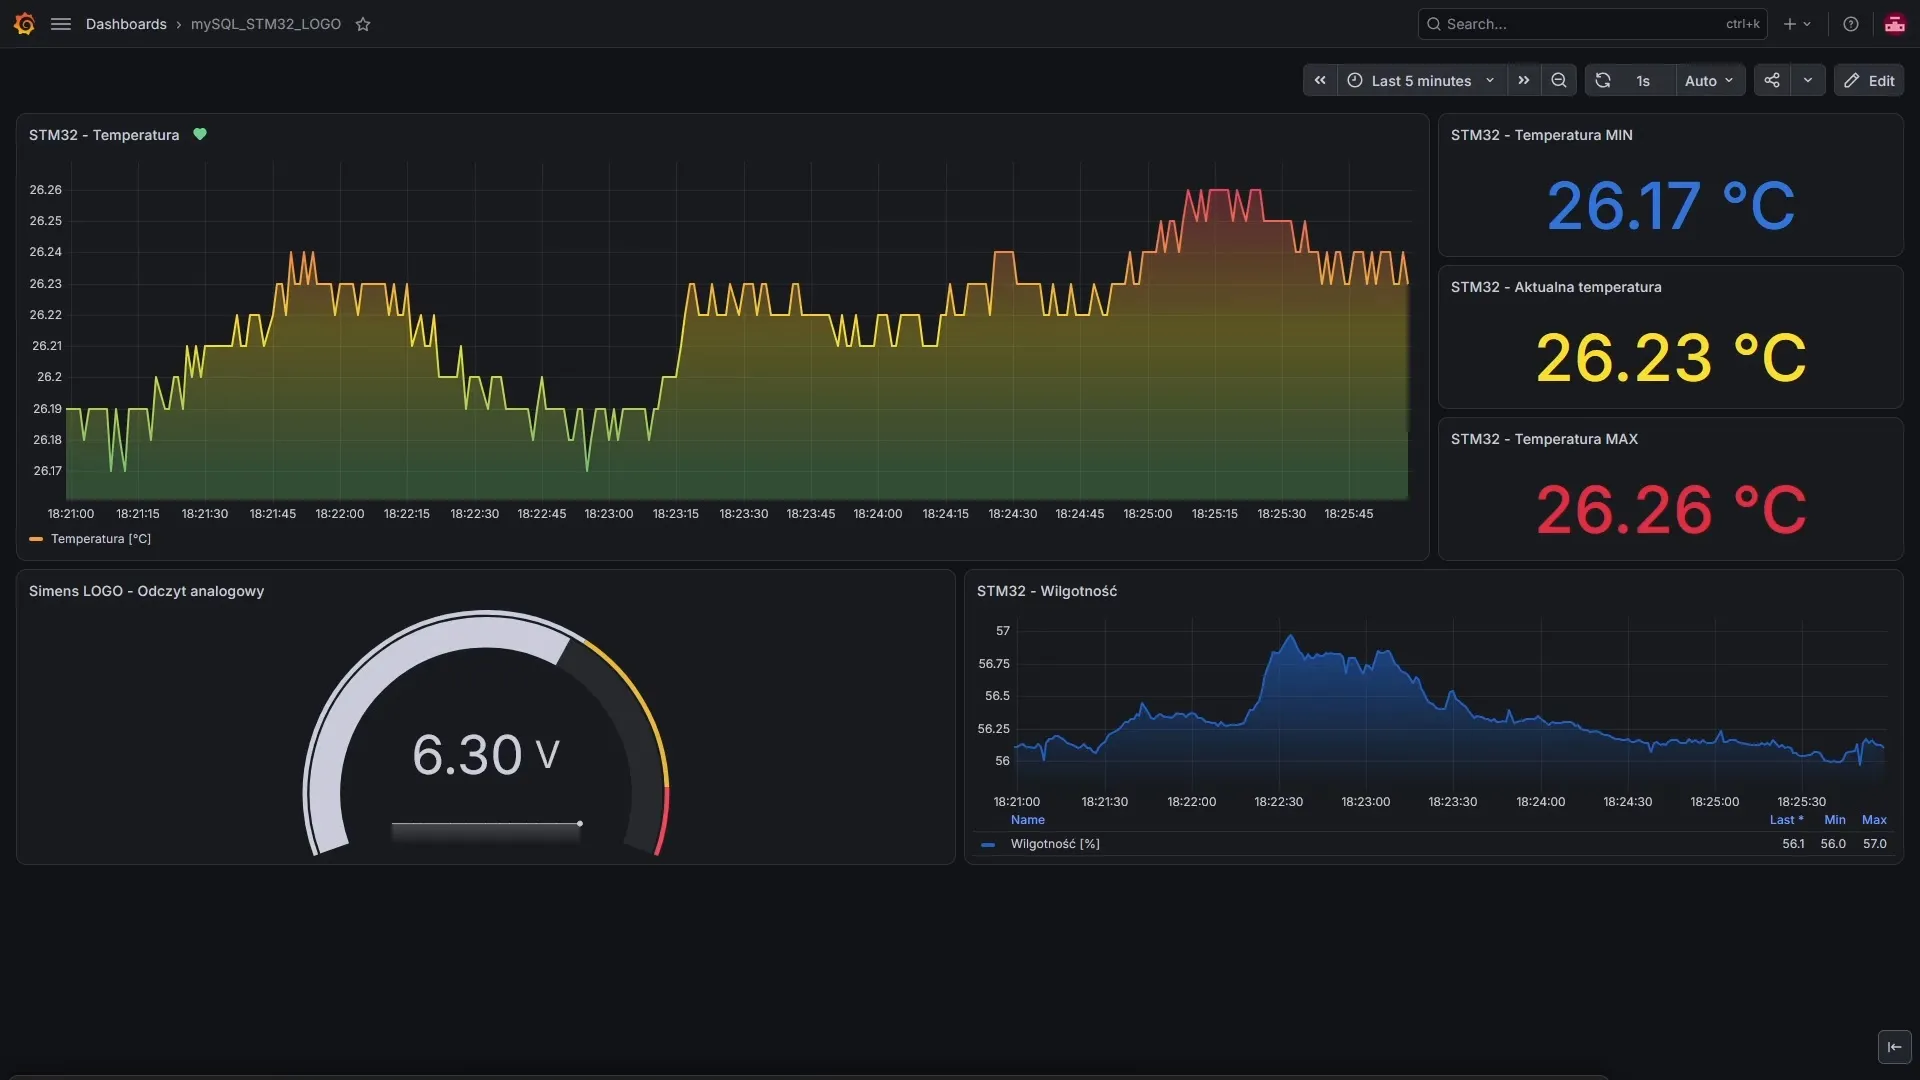This screenshot has height=1080, width=1920.
Task: Open the user profile avatar
Action: click(x=1895, y=24)
